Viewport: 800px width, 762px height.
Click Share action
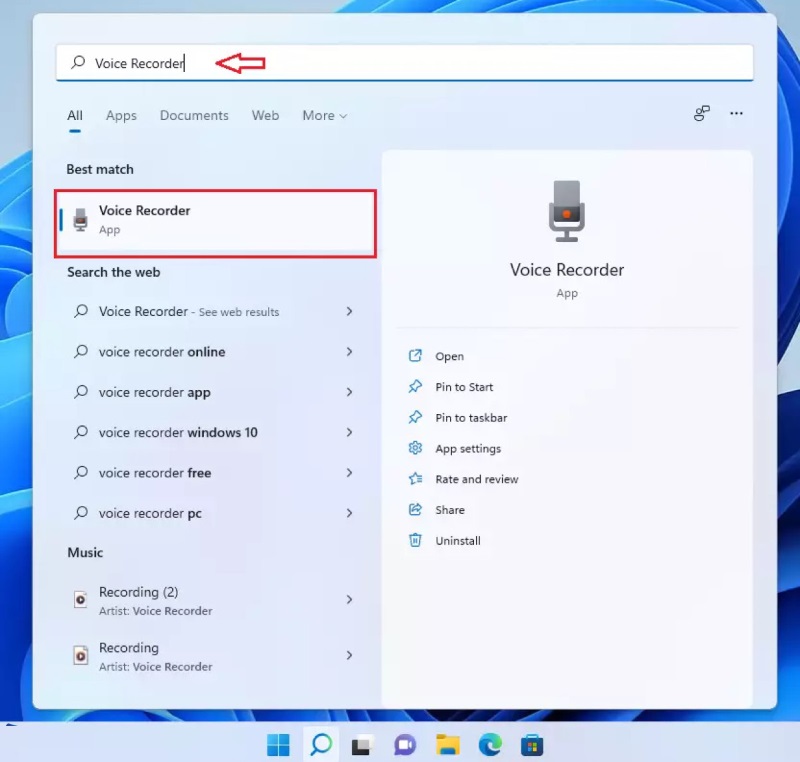click(450, 510)
